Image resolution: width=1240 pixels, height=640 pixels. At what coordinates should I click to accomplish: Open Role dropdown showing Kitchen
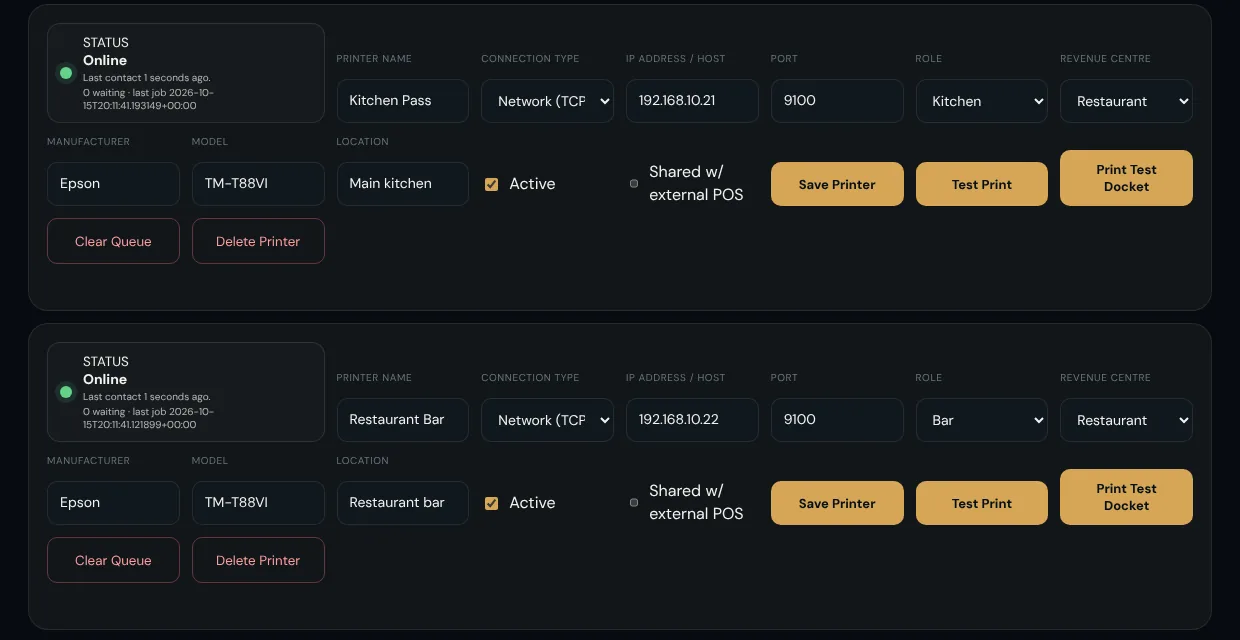pyautogui.click(x=982, y=101)
